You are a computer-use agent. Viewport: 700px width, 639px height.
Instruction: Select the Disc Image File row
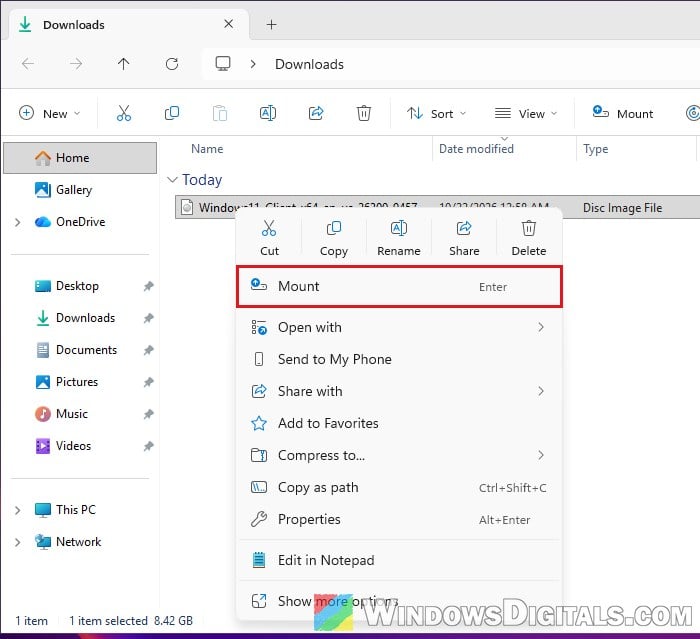pyautogui.click(x=438, y=207)
